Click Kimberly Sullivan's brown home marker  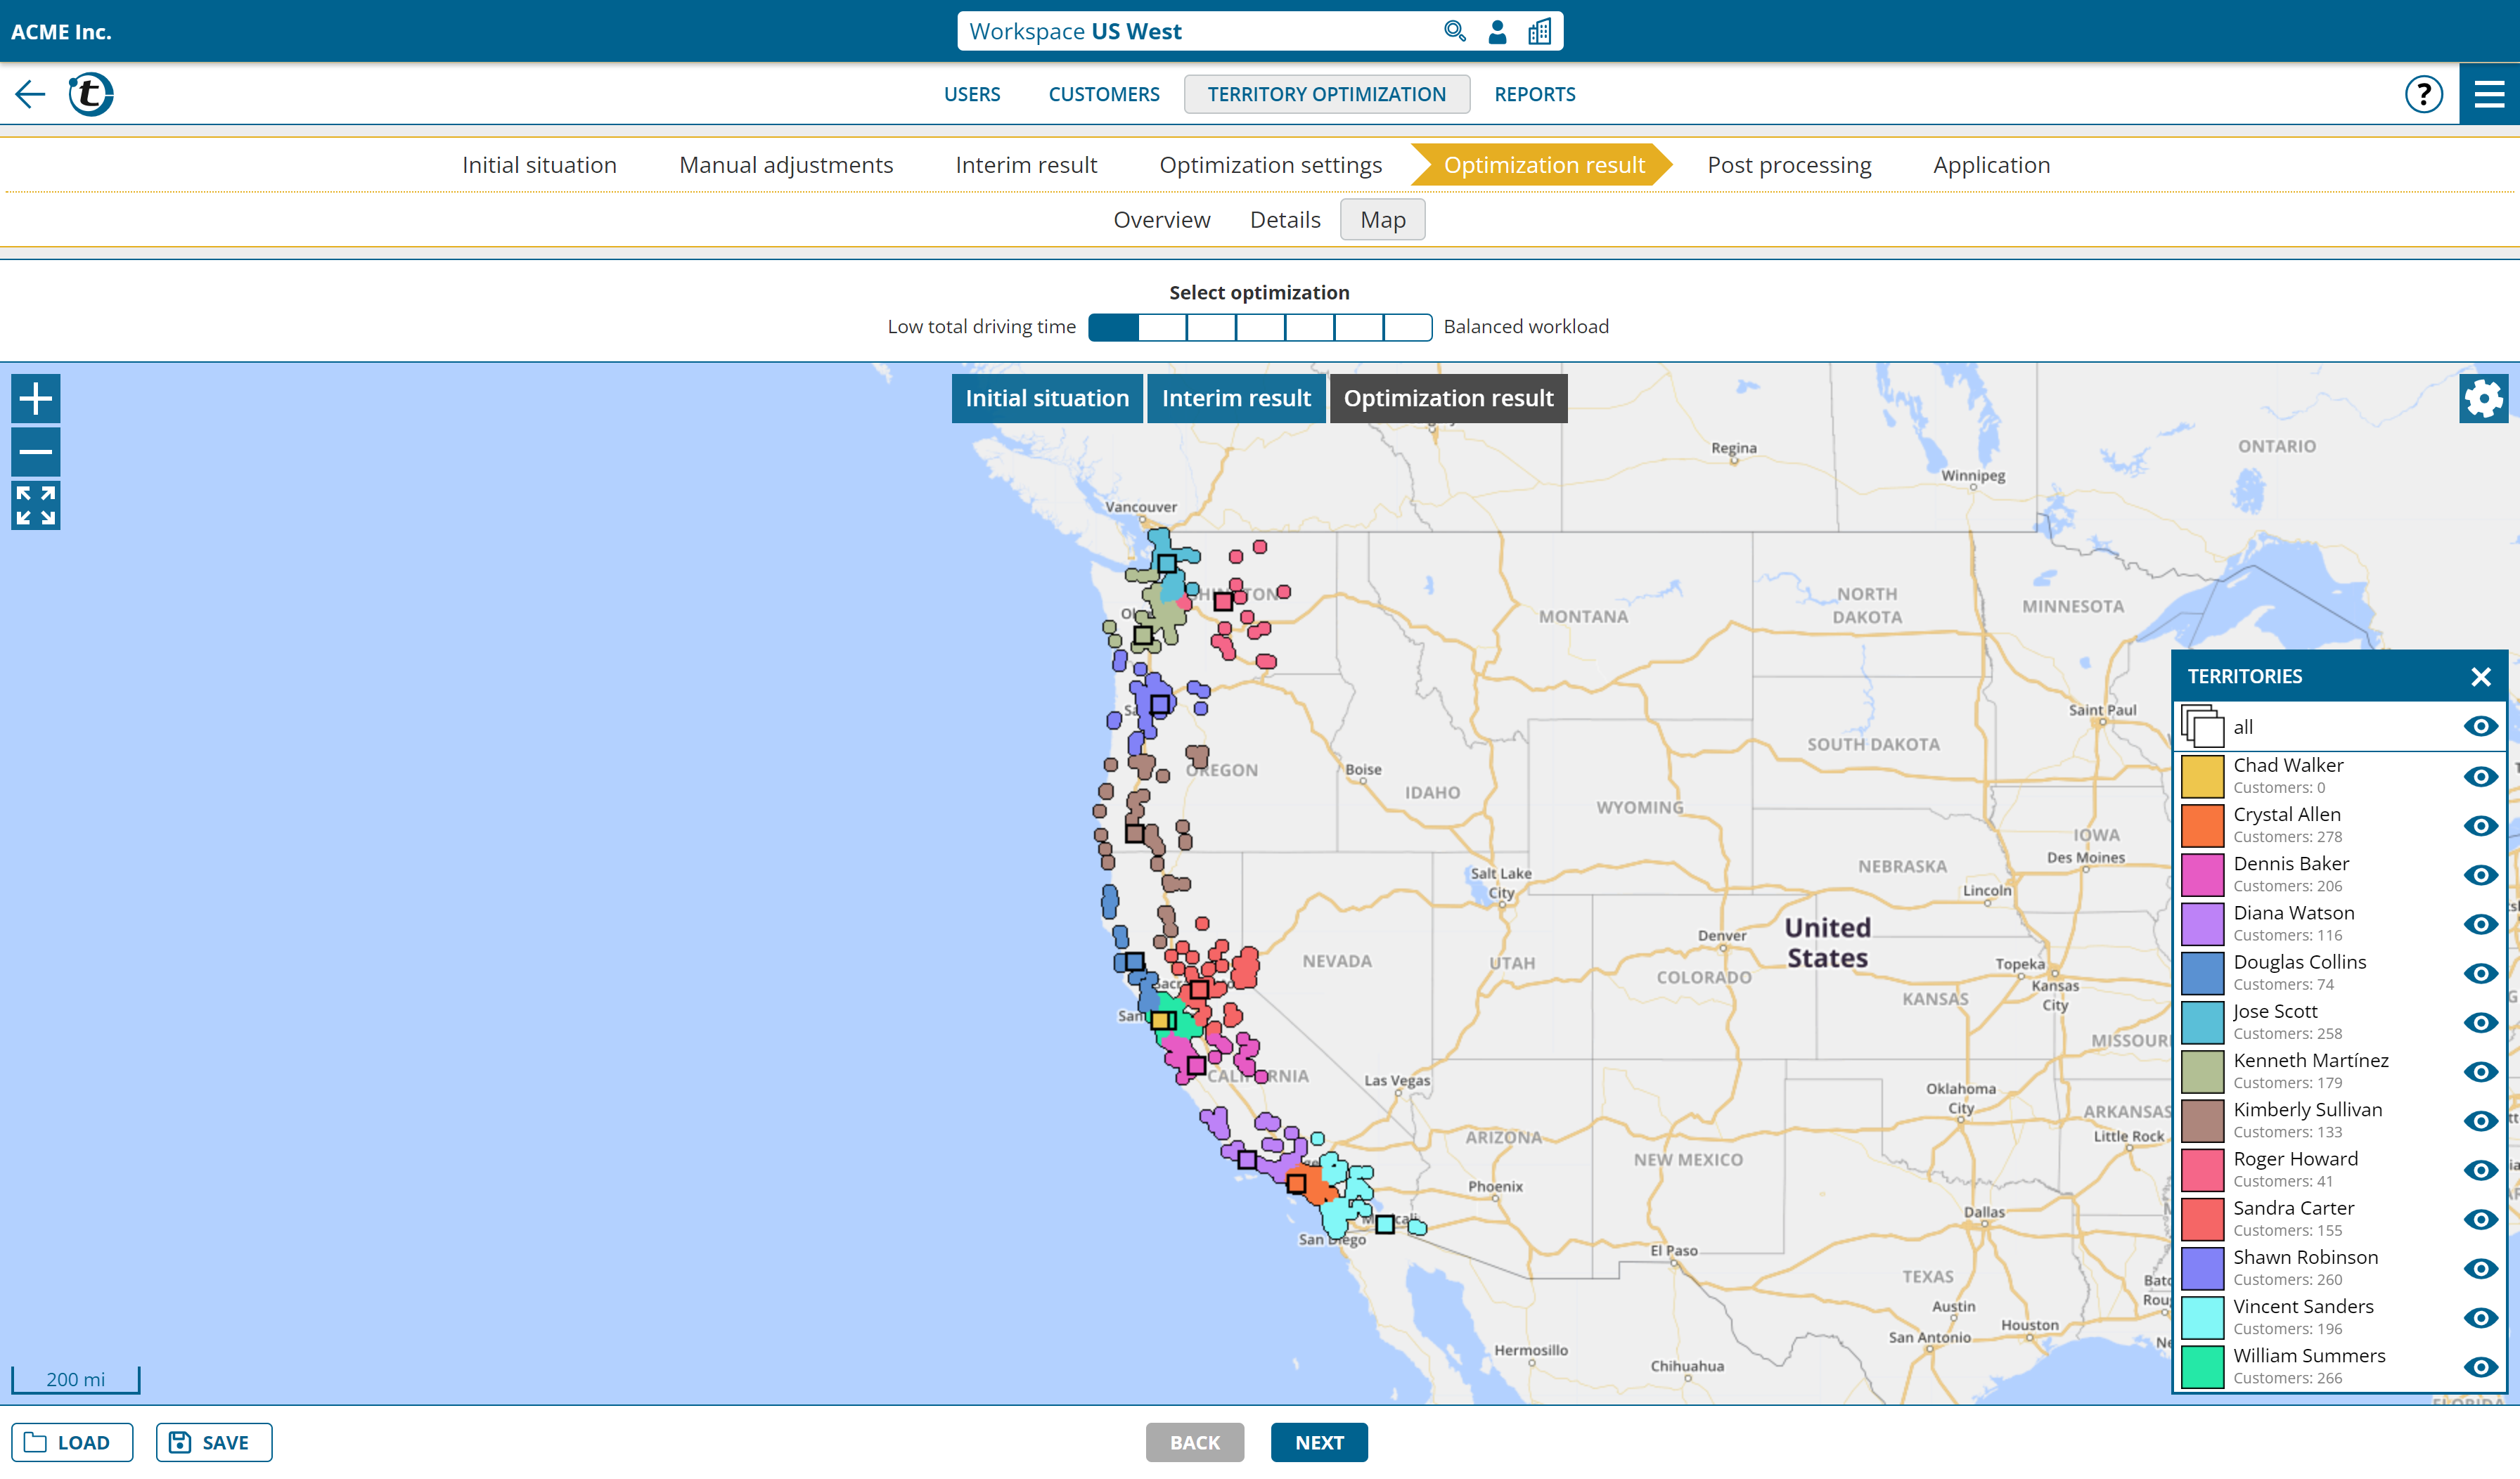pos(1135,833)
